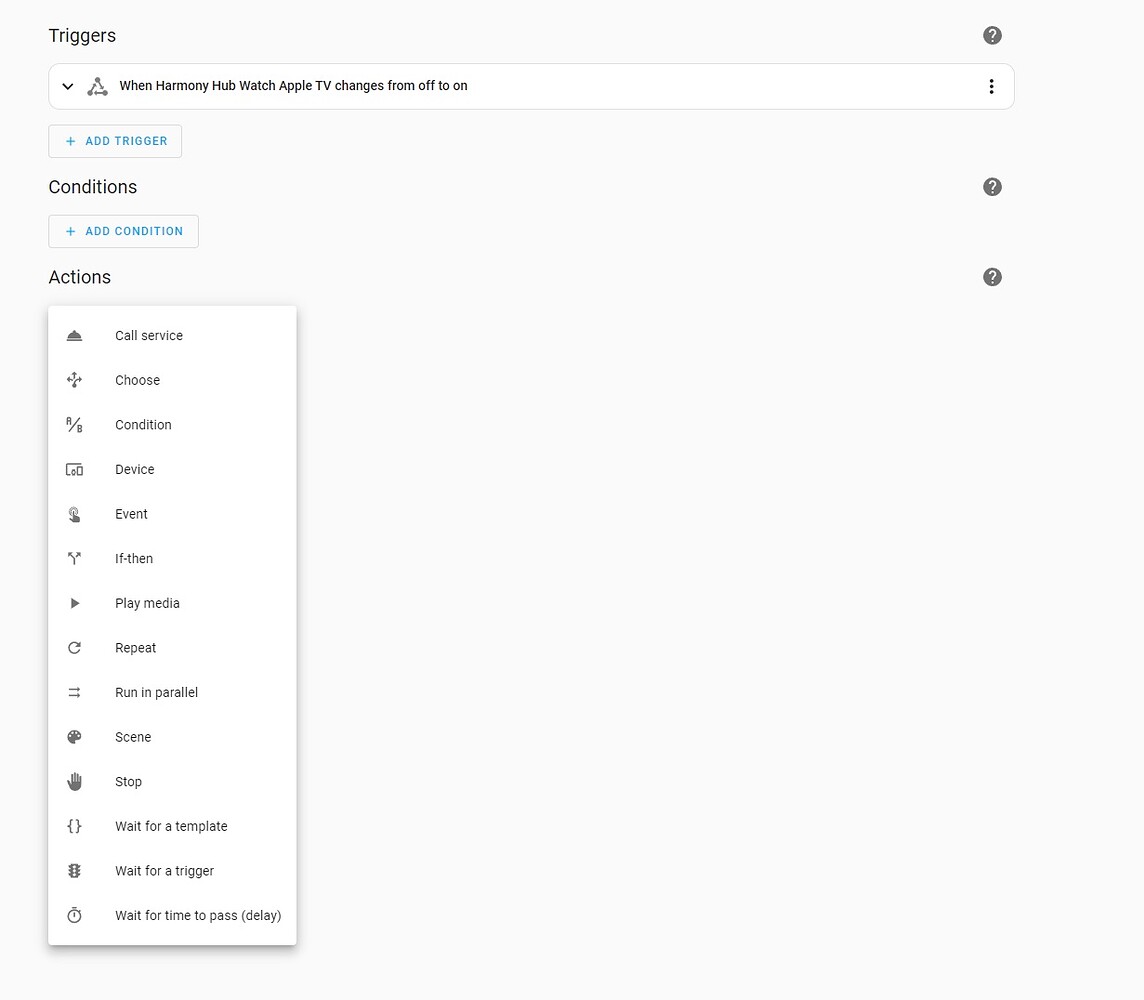
Task: Click the Triggers help question mark icon
Action: pos(992,36)
